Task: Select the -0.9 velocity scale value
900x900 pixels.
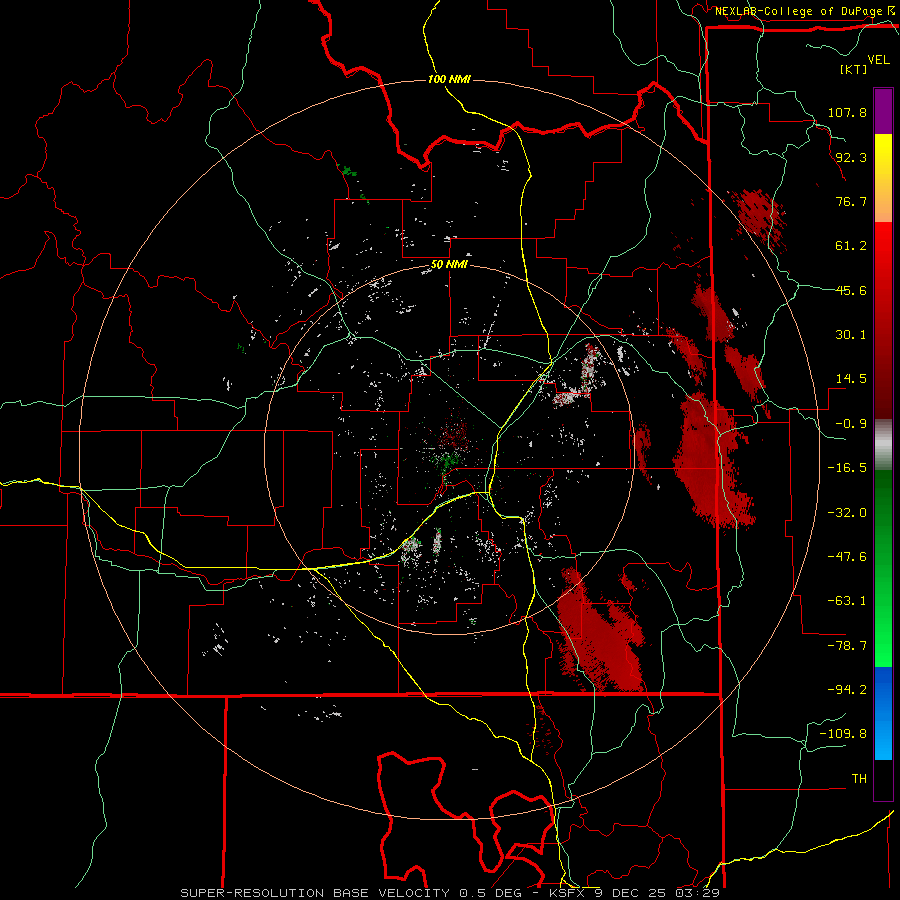Action: 851,424
